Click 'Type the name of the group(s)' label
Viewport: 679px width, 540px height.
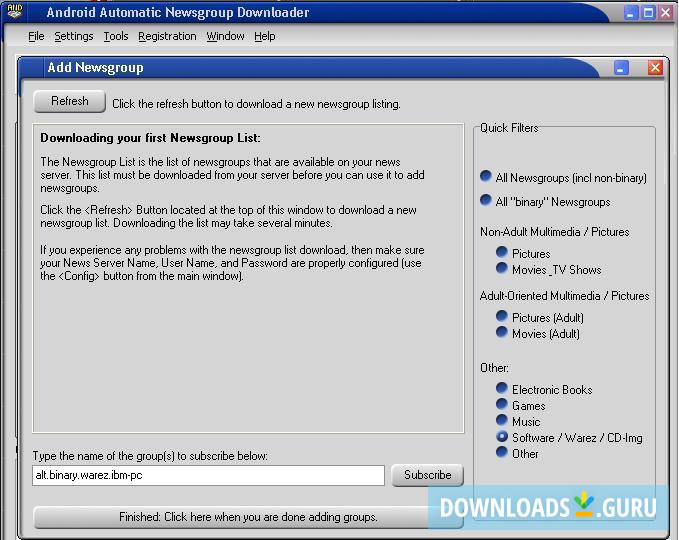click(x=150, y=456)
